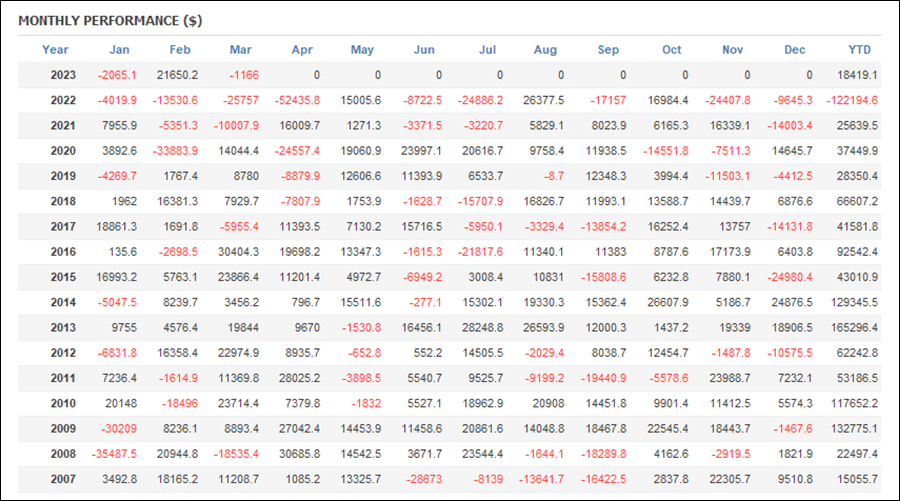
Task: Click 2019 August value -8.7
Action: tap(554, 176)
